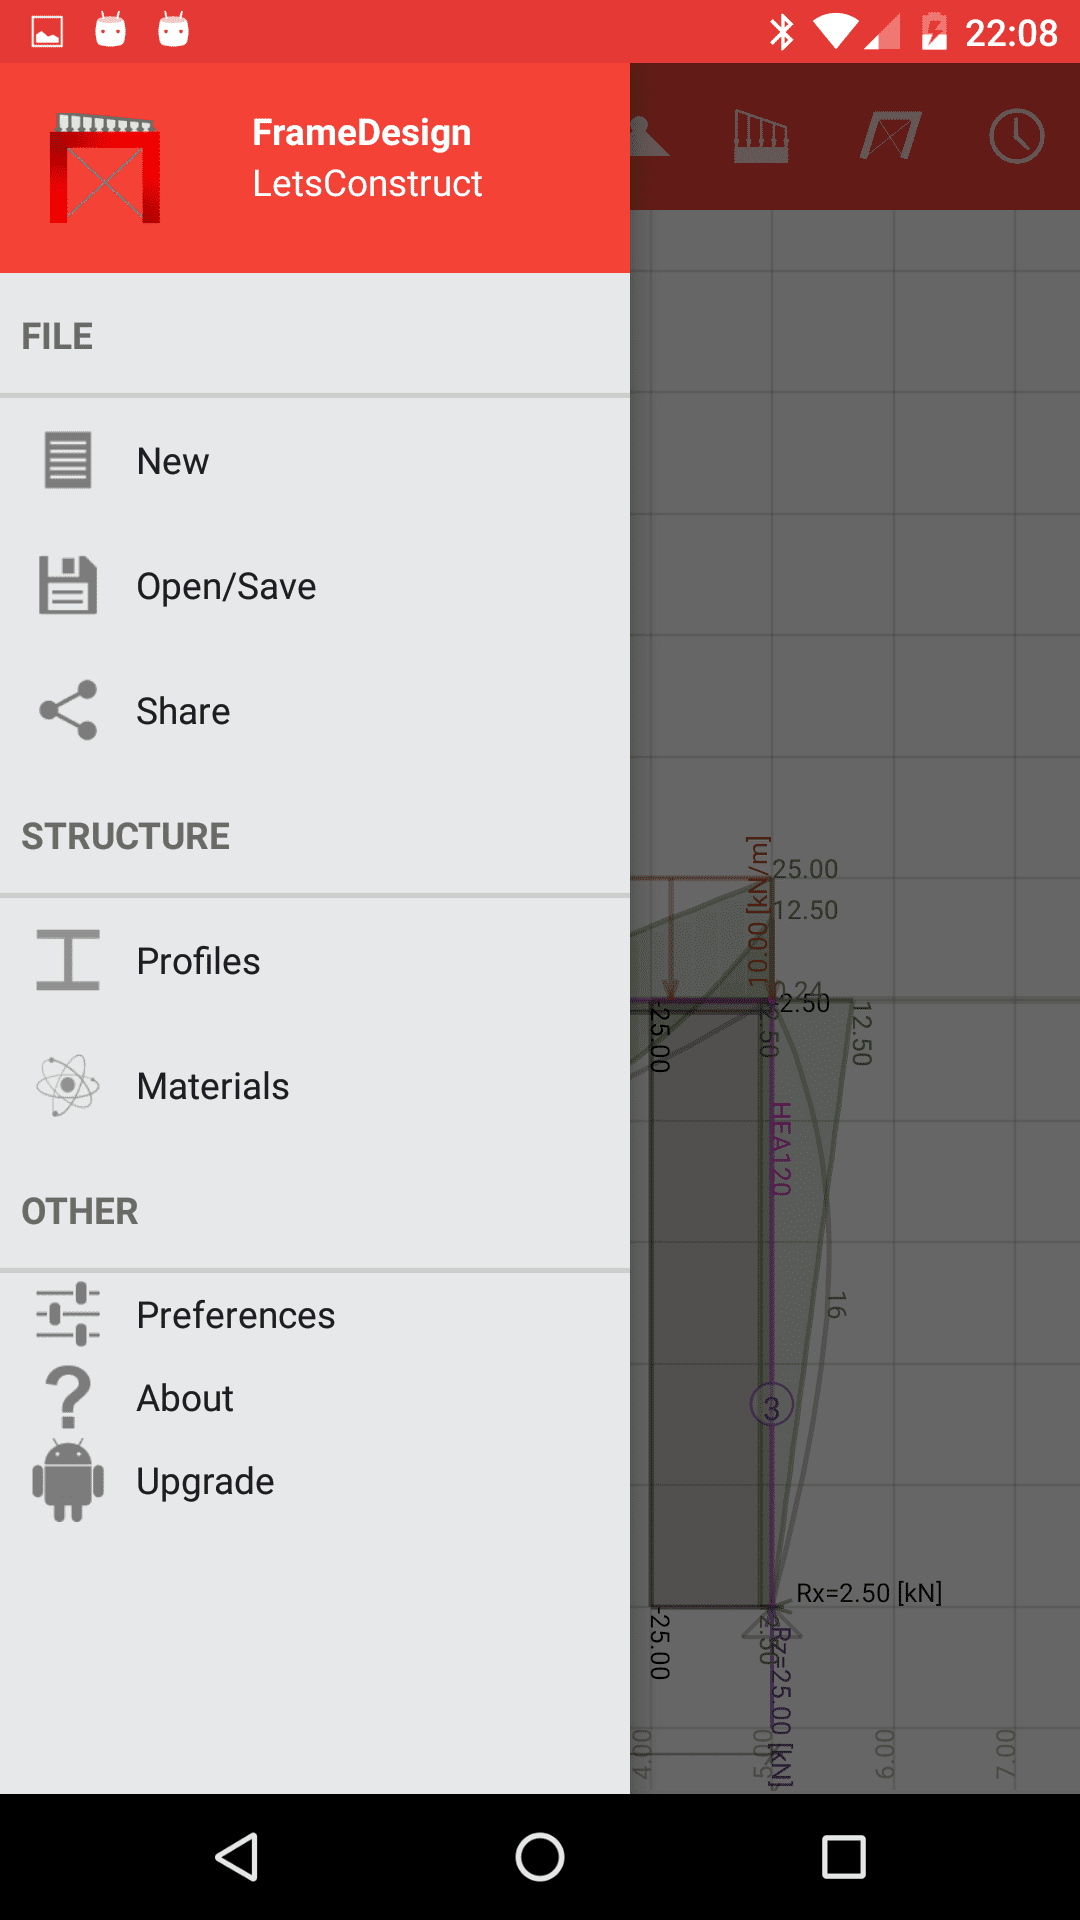Click the Share network icon
This screenshot has width=1080, height=1920.
pos(68,710)
